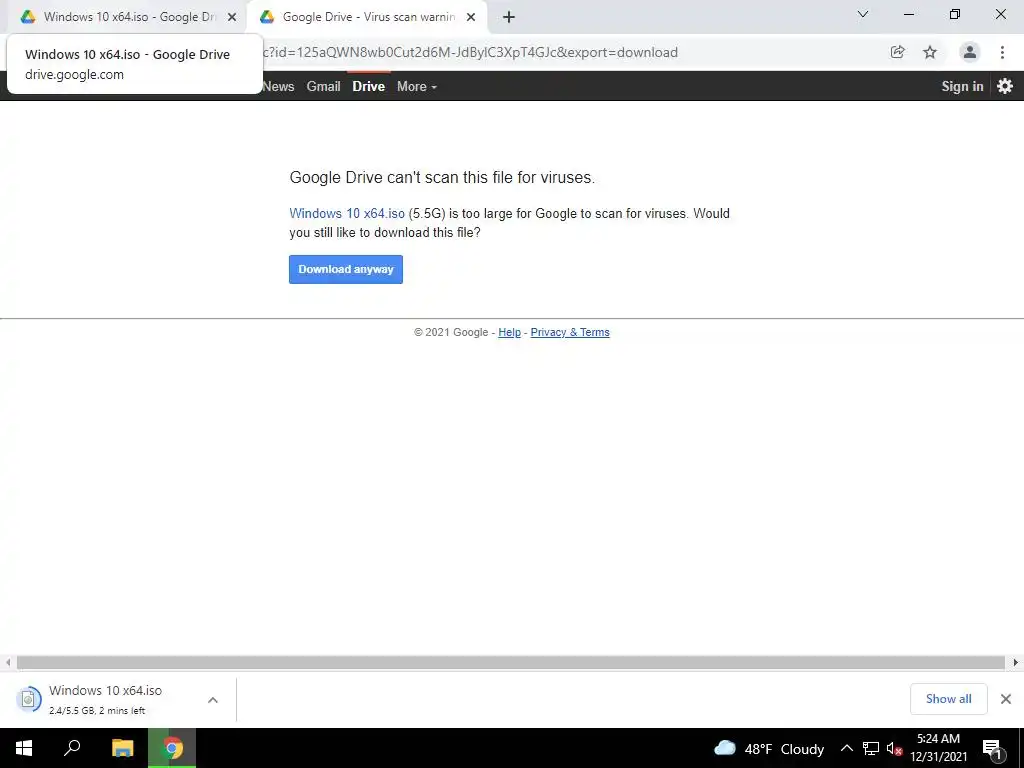This screenshot has height=768, width=1024.
Task: Open a new browser tab
Action: [x=509, y=17]
